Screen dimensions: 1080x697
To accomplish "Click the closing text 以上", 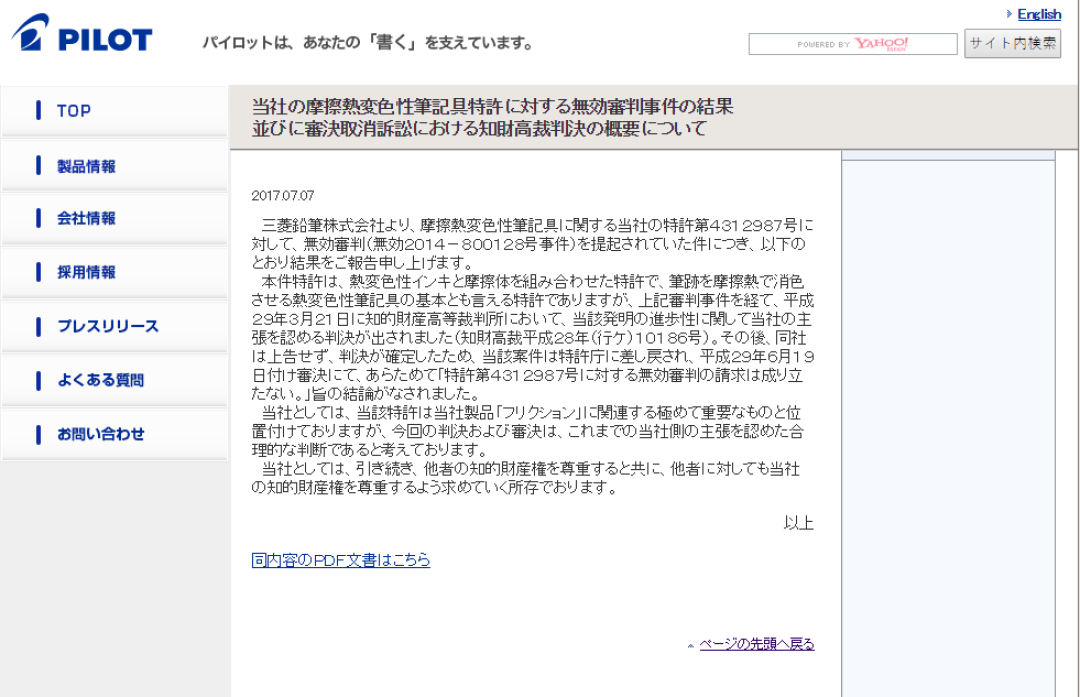I will (798, 523).
